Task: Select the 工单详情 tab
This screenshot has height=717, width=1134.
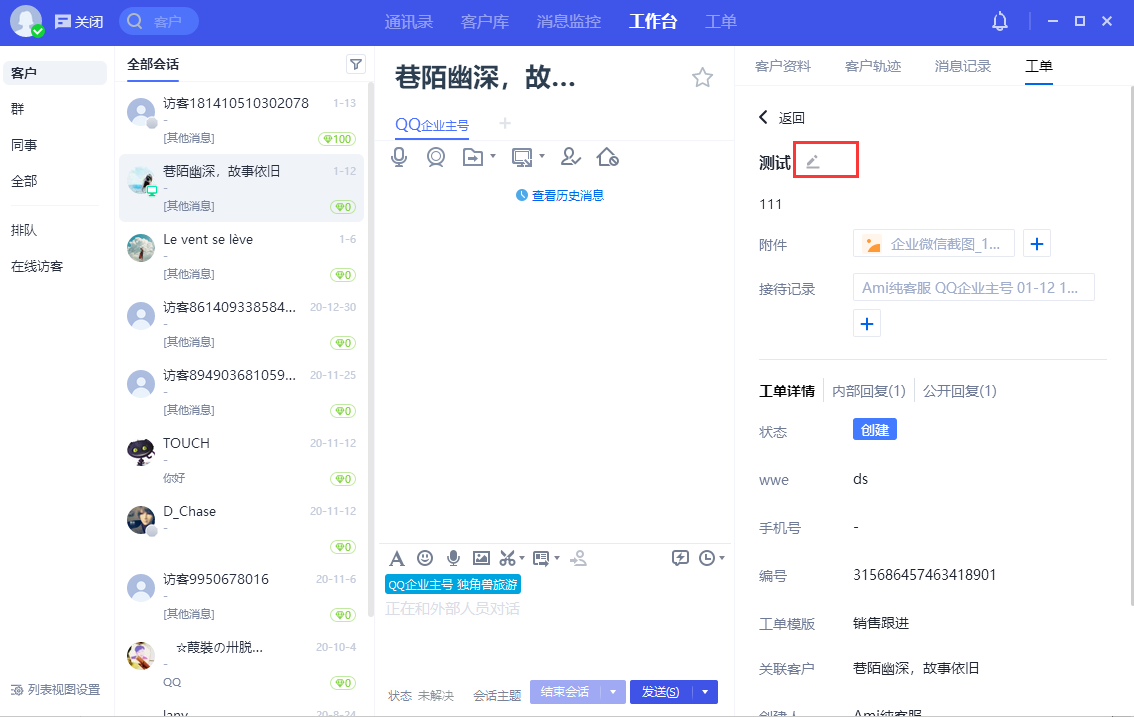Action: (x=787, y=391)
